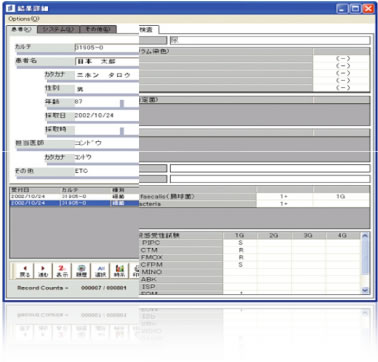This screenshot has width=378, height=362.
Task: Click the ABK row label
Action: pos(149,279)
